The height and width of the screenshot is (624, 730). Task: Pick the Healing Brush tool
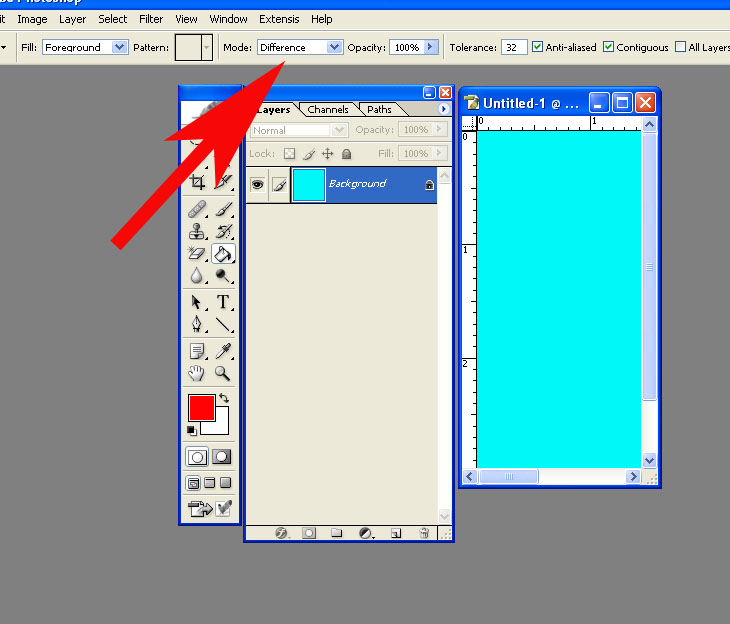tap(198, 209)
